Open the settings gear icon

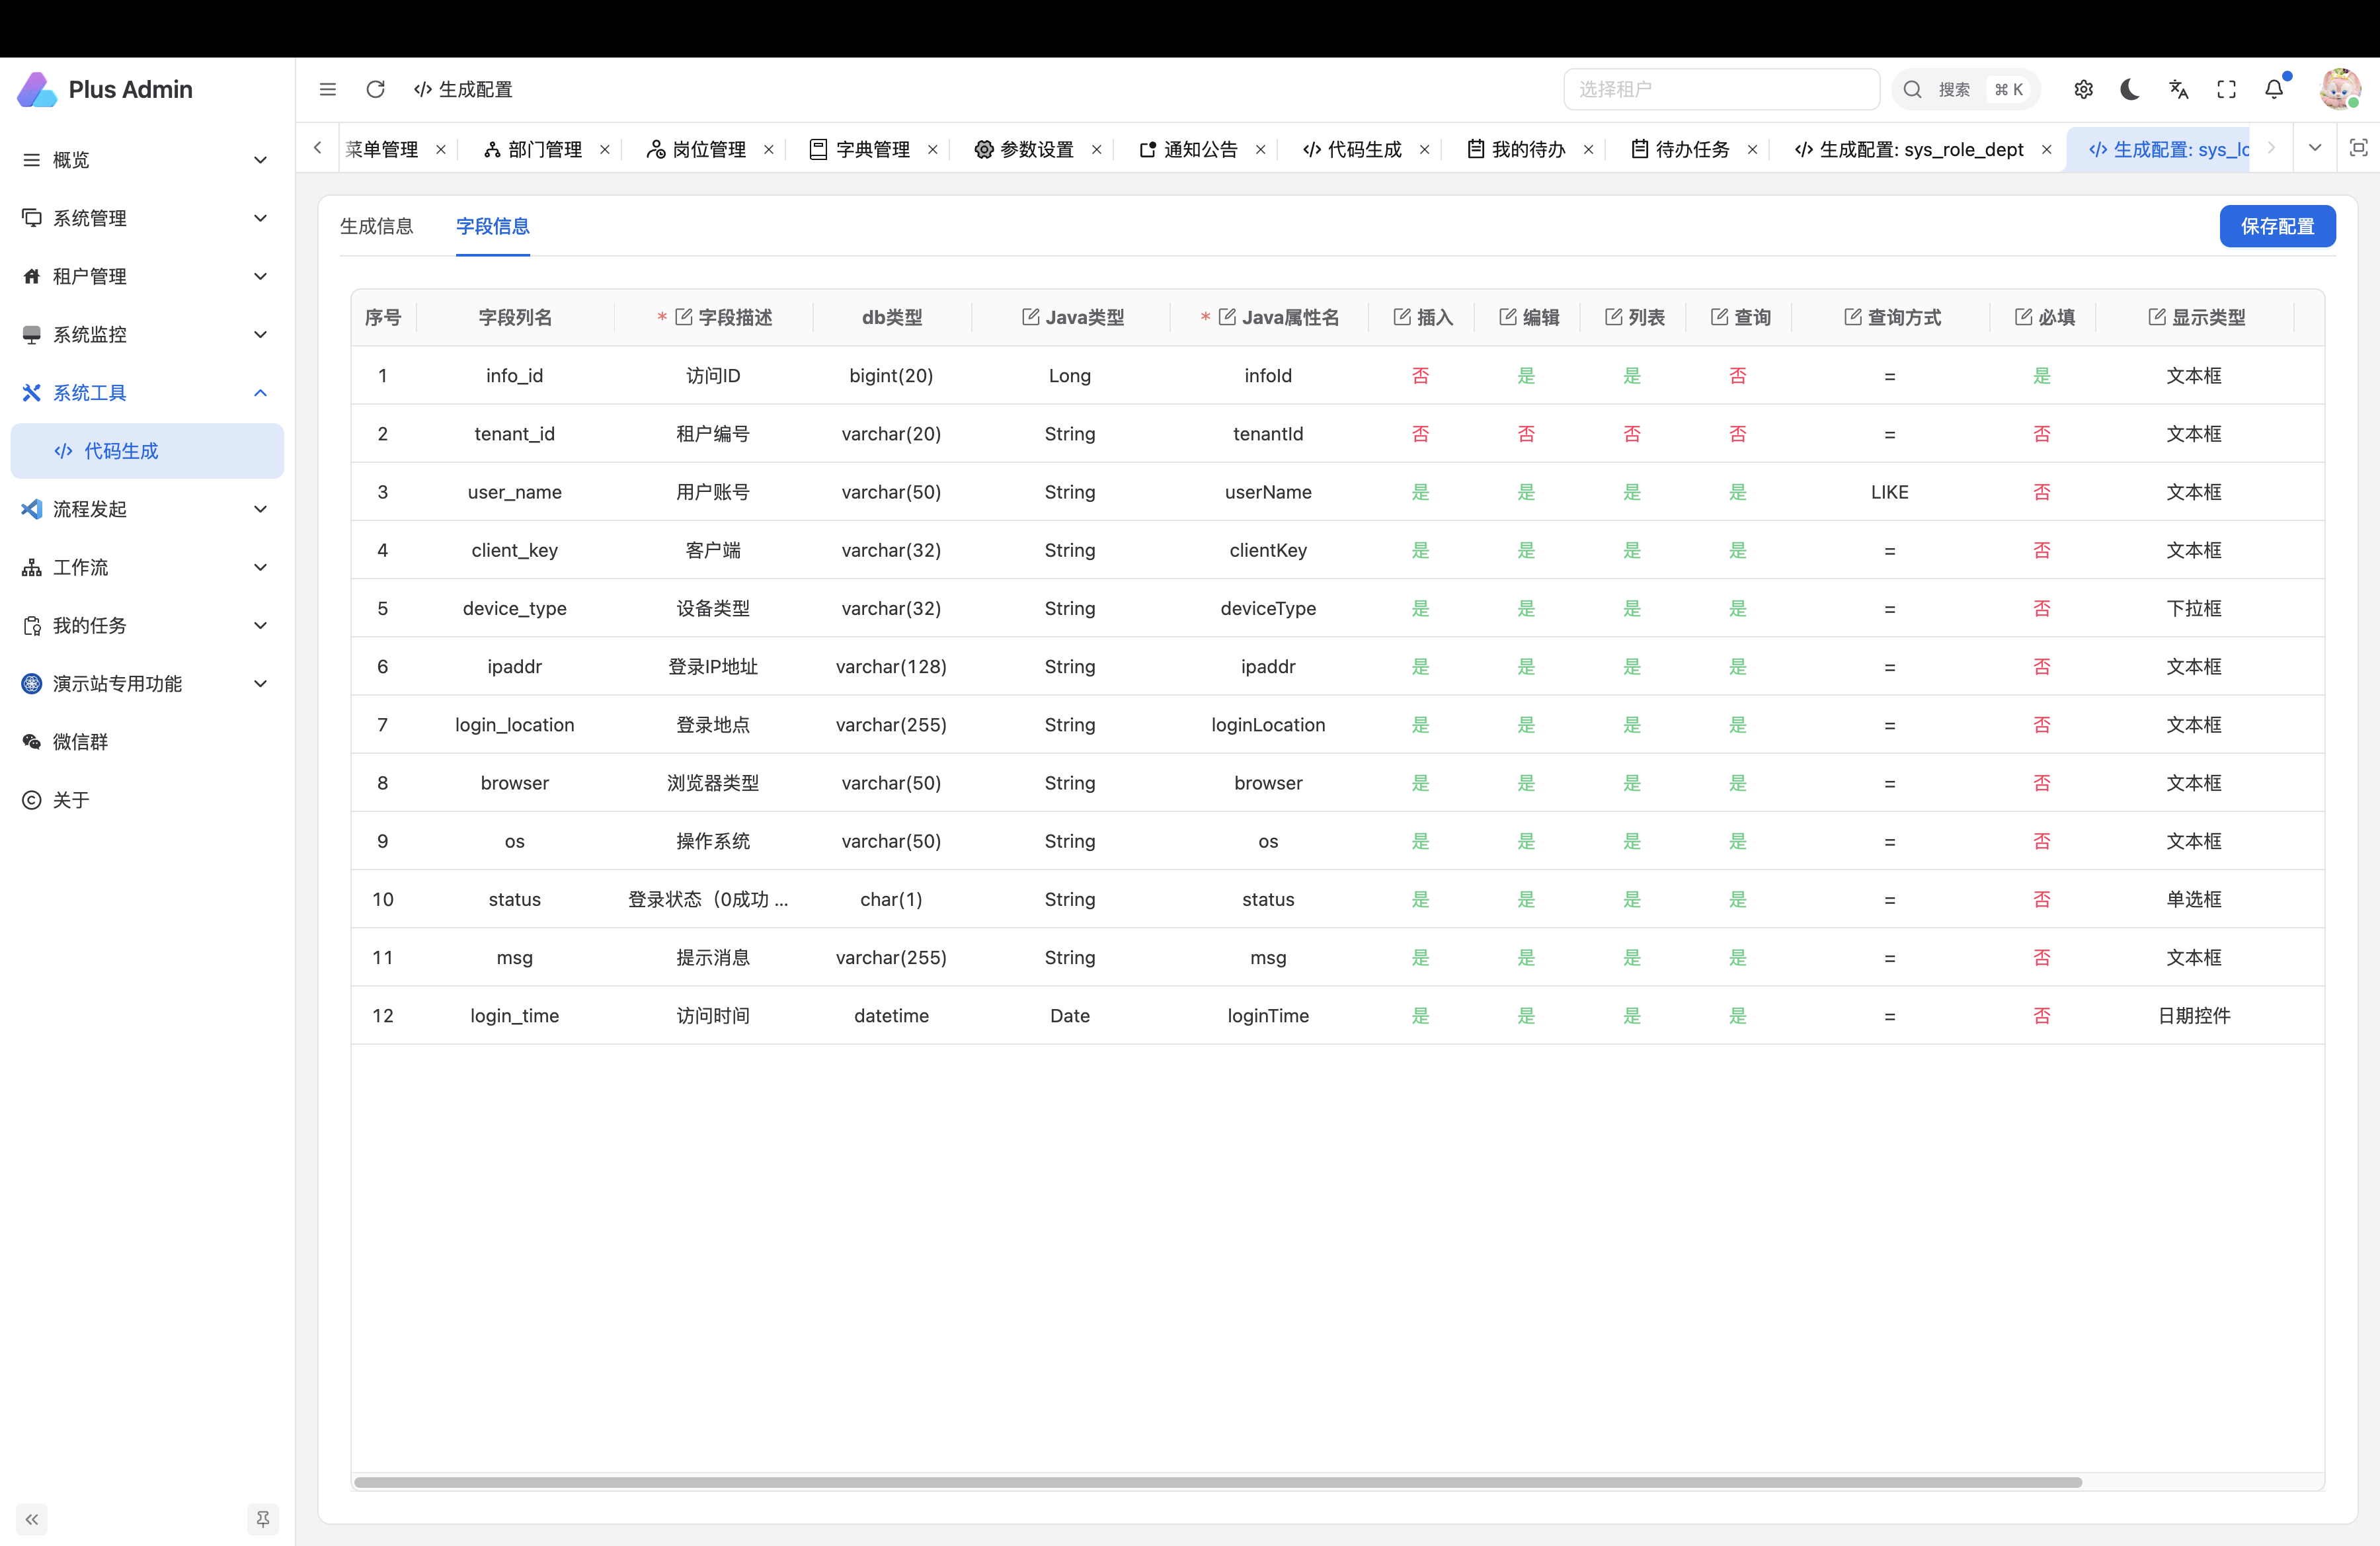point(2083,89)
